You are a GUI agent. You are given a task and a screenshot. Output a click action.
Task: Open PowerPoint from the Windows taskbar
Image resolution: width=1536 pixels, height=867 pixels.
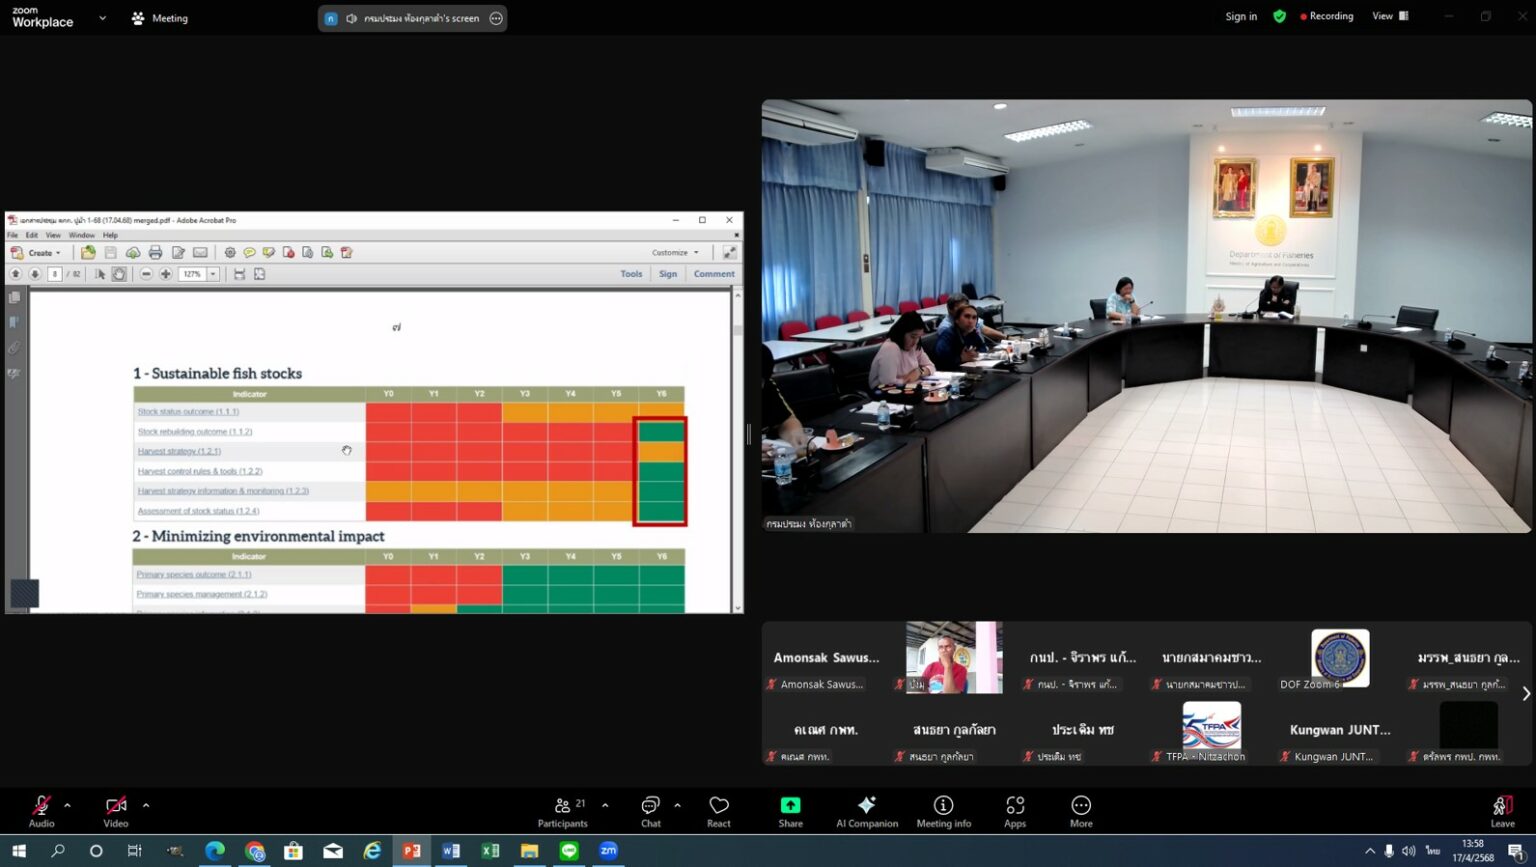pyautogui.click(x=411, y=851)
